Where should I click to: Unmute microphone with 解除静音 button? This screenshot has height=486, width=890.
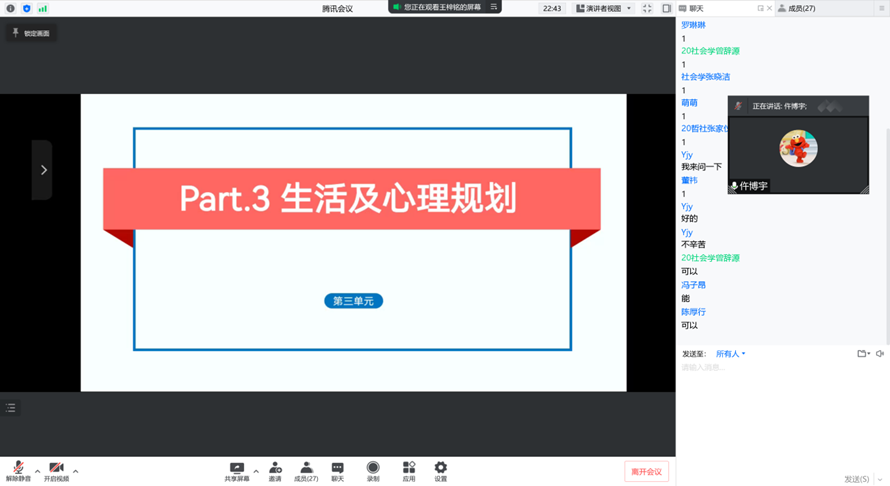click(18, 470)
